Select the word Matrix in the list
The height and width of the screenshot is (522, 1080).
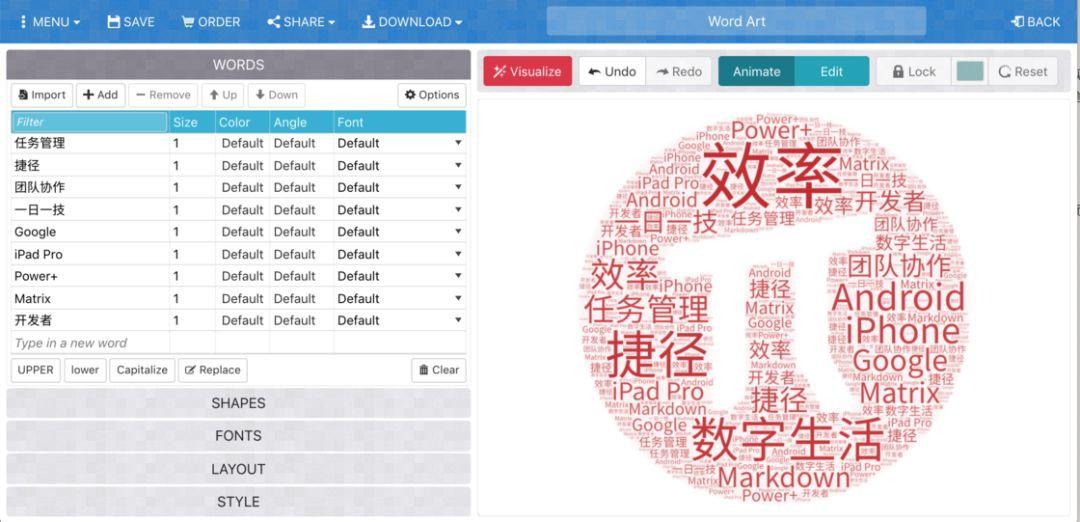(x=32, y=298)
